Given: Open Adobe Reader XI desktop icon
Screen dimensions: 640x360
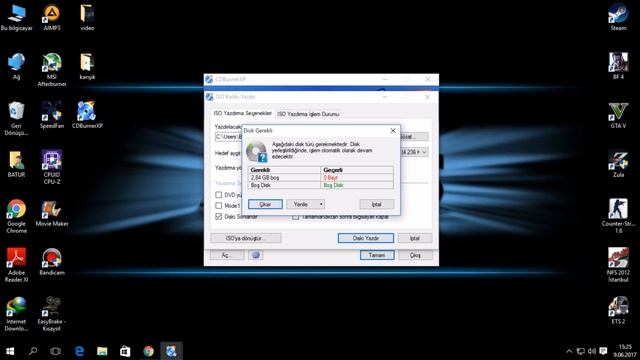Looking at the screenshot, I should 16,265.
